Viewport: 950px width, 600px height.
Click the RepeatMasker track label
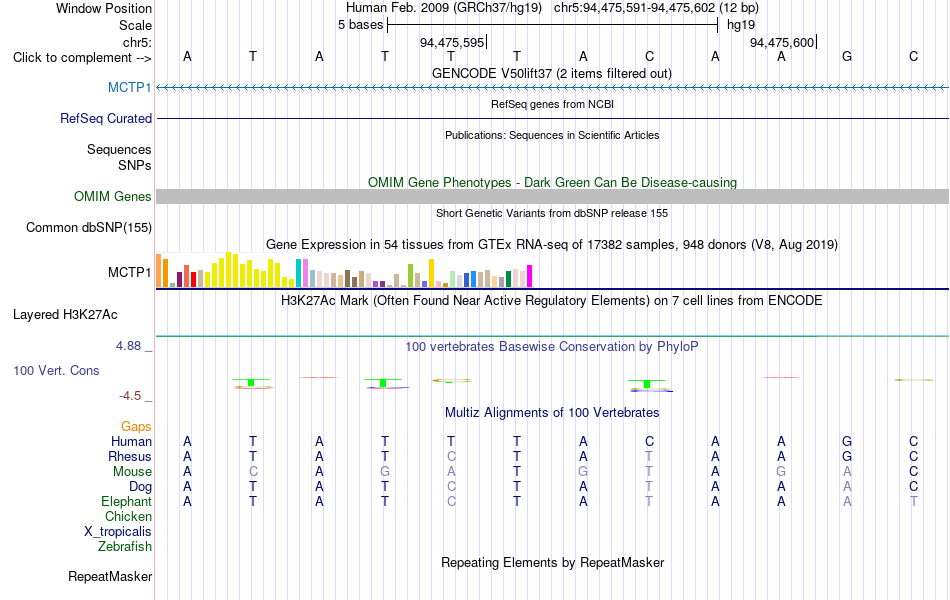110,576
